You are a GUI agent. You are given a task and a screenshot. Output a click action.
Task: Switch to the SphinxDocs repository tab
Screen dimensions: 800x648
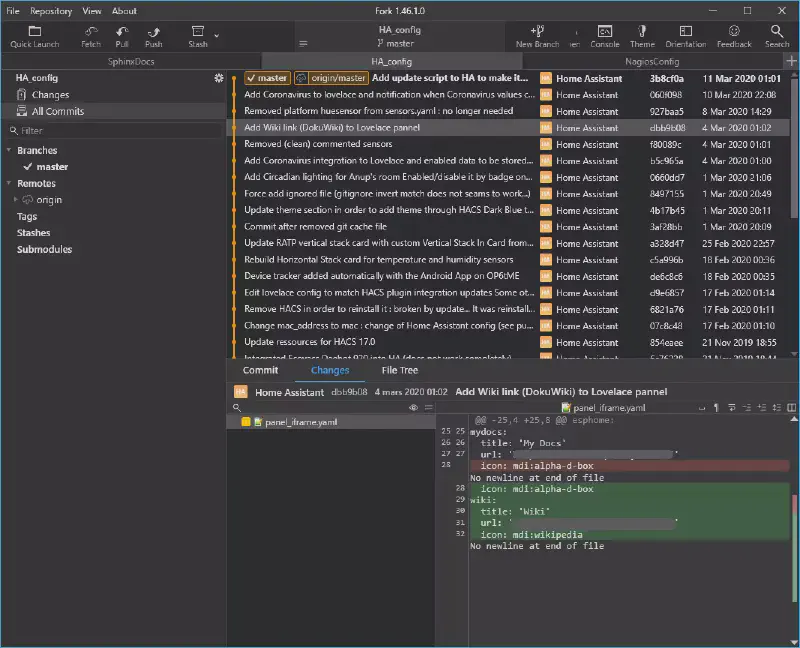pyautogui.click(x=132, y=62)
